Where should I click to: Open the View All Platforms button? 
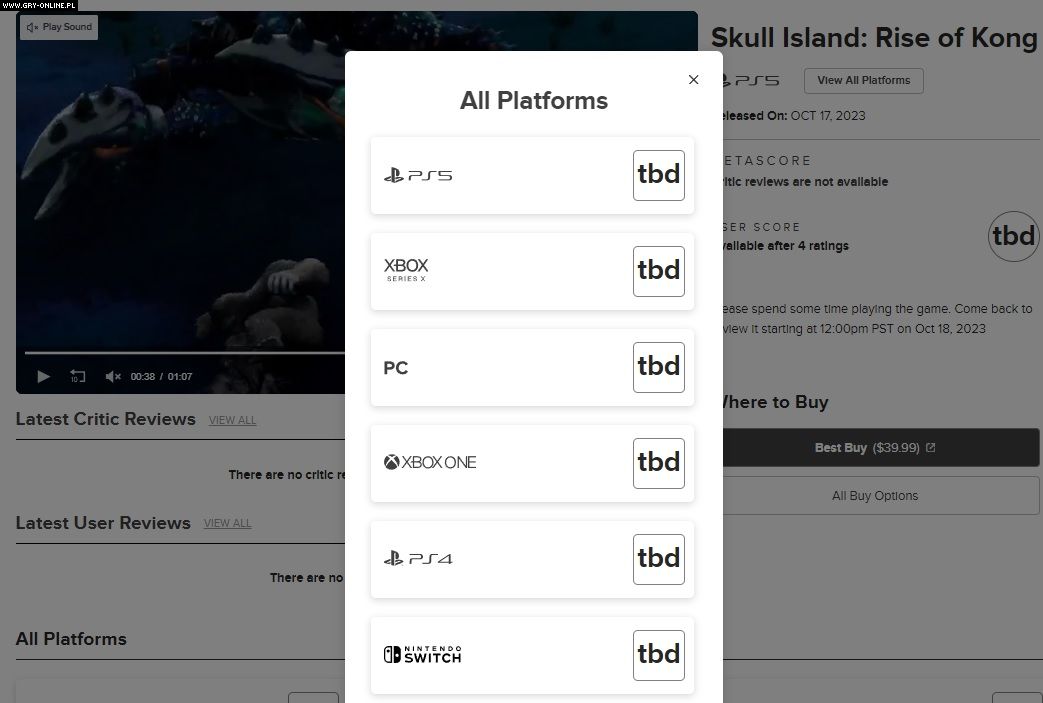(863, 80)
